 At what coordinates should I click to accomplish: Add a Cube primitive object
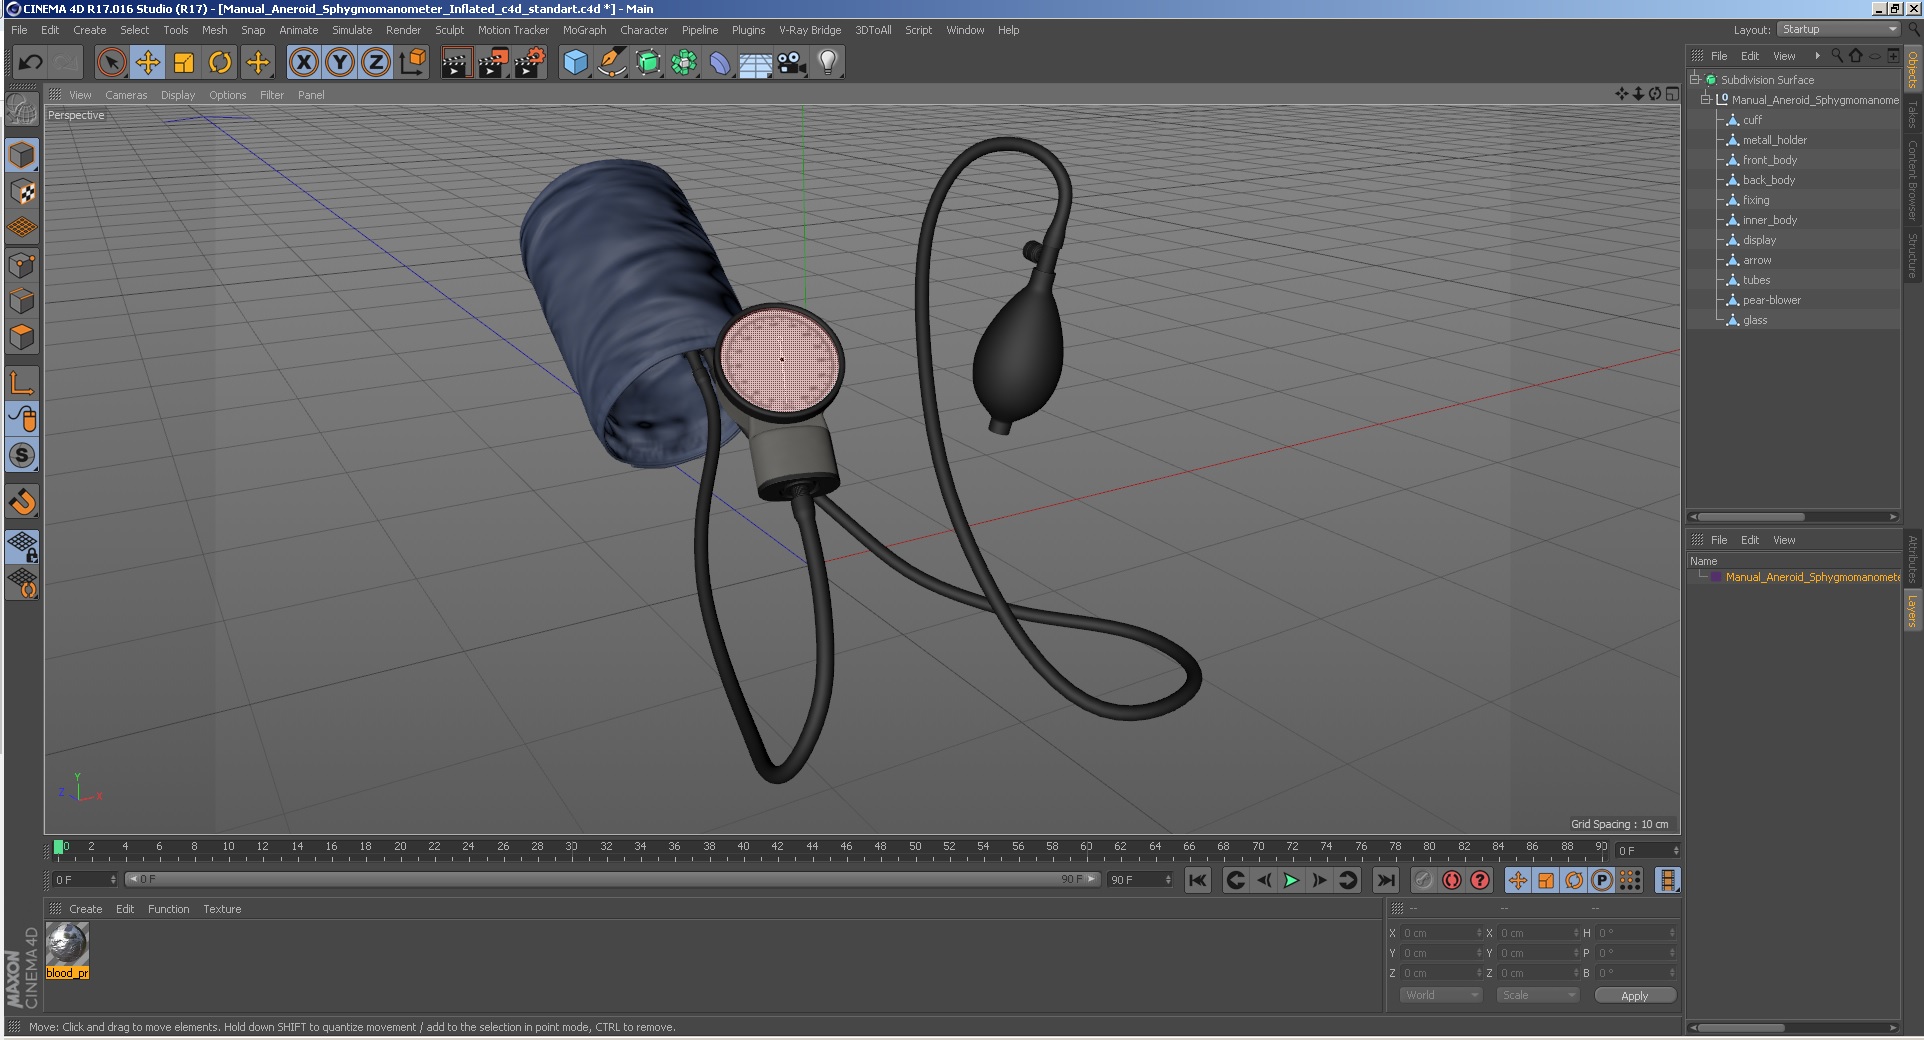point(575,63)
